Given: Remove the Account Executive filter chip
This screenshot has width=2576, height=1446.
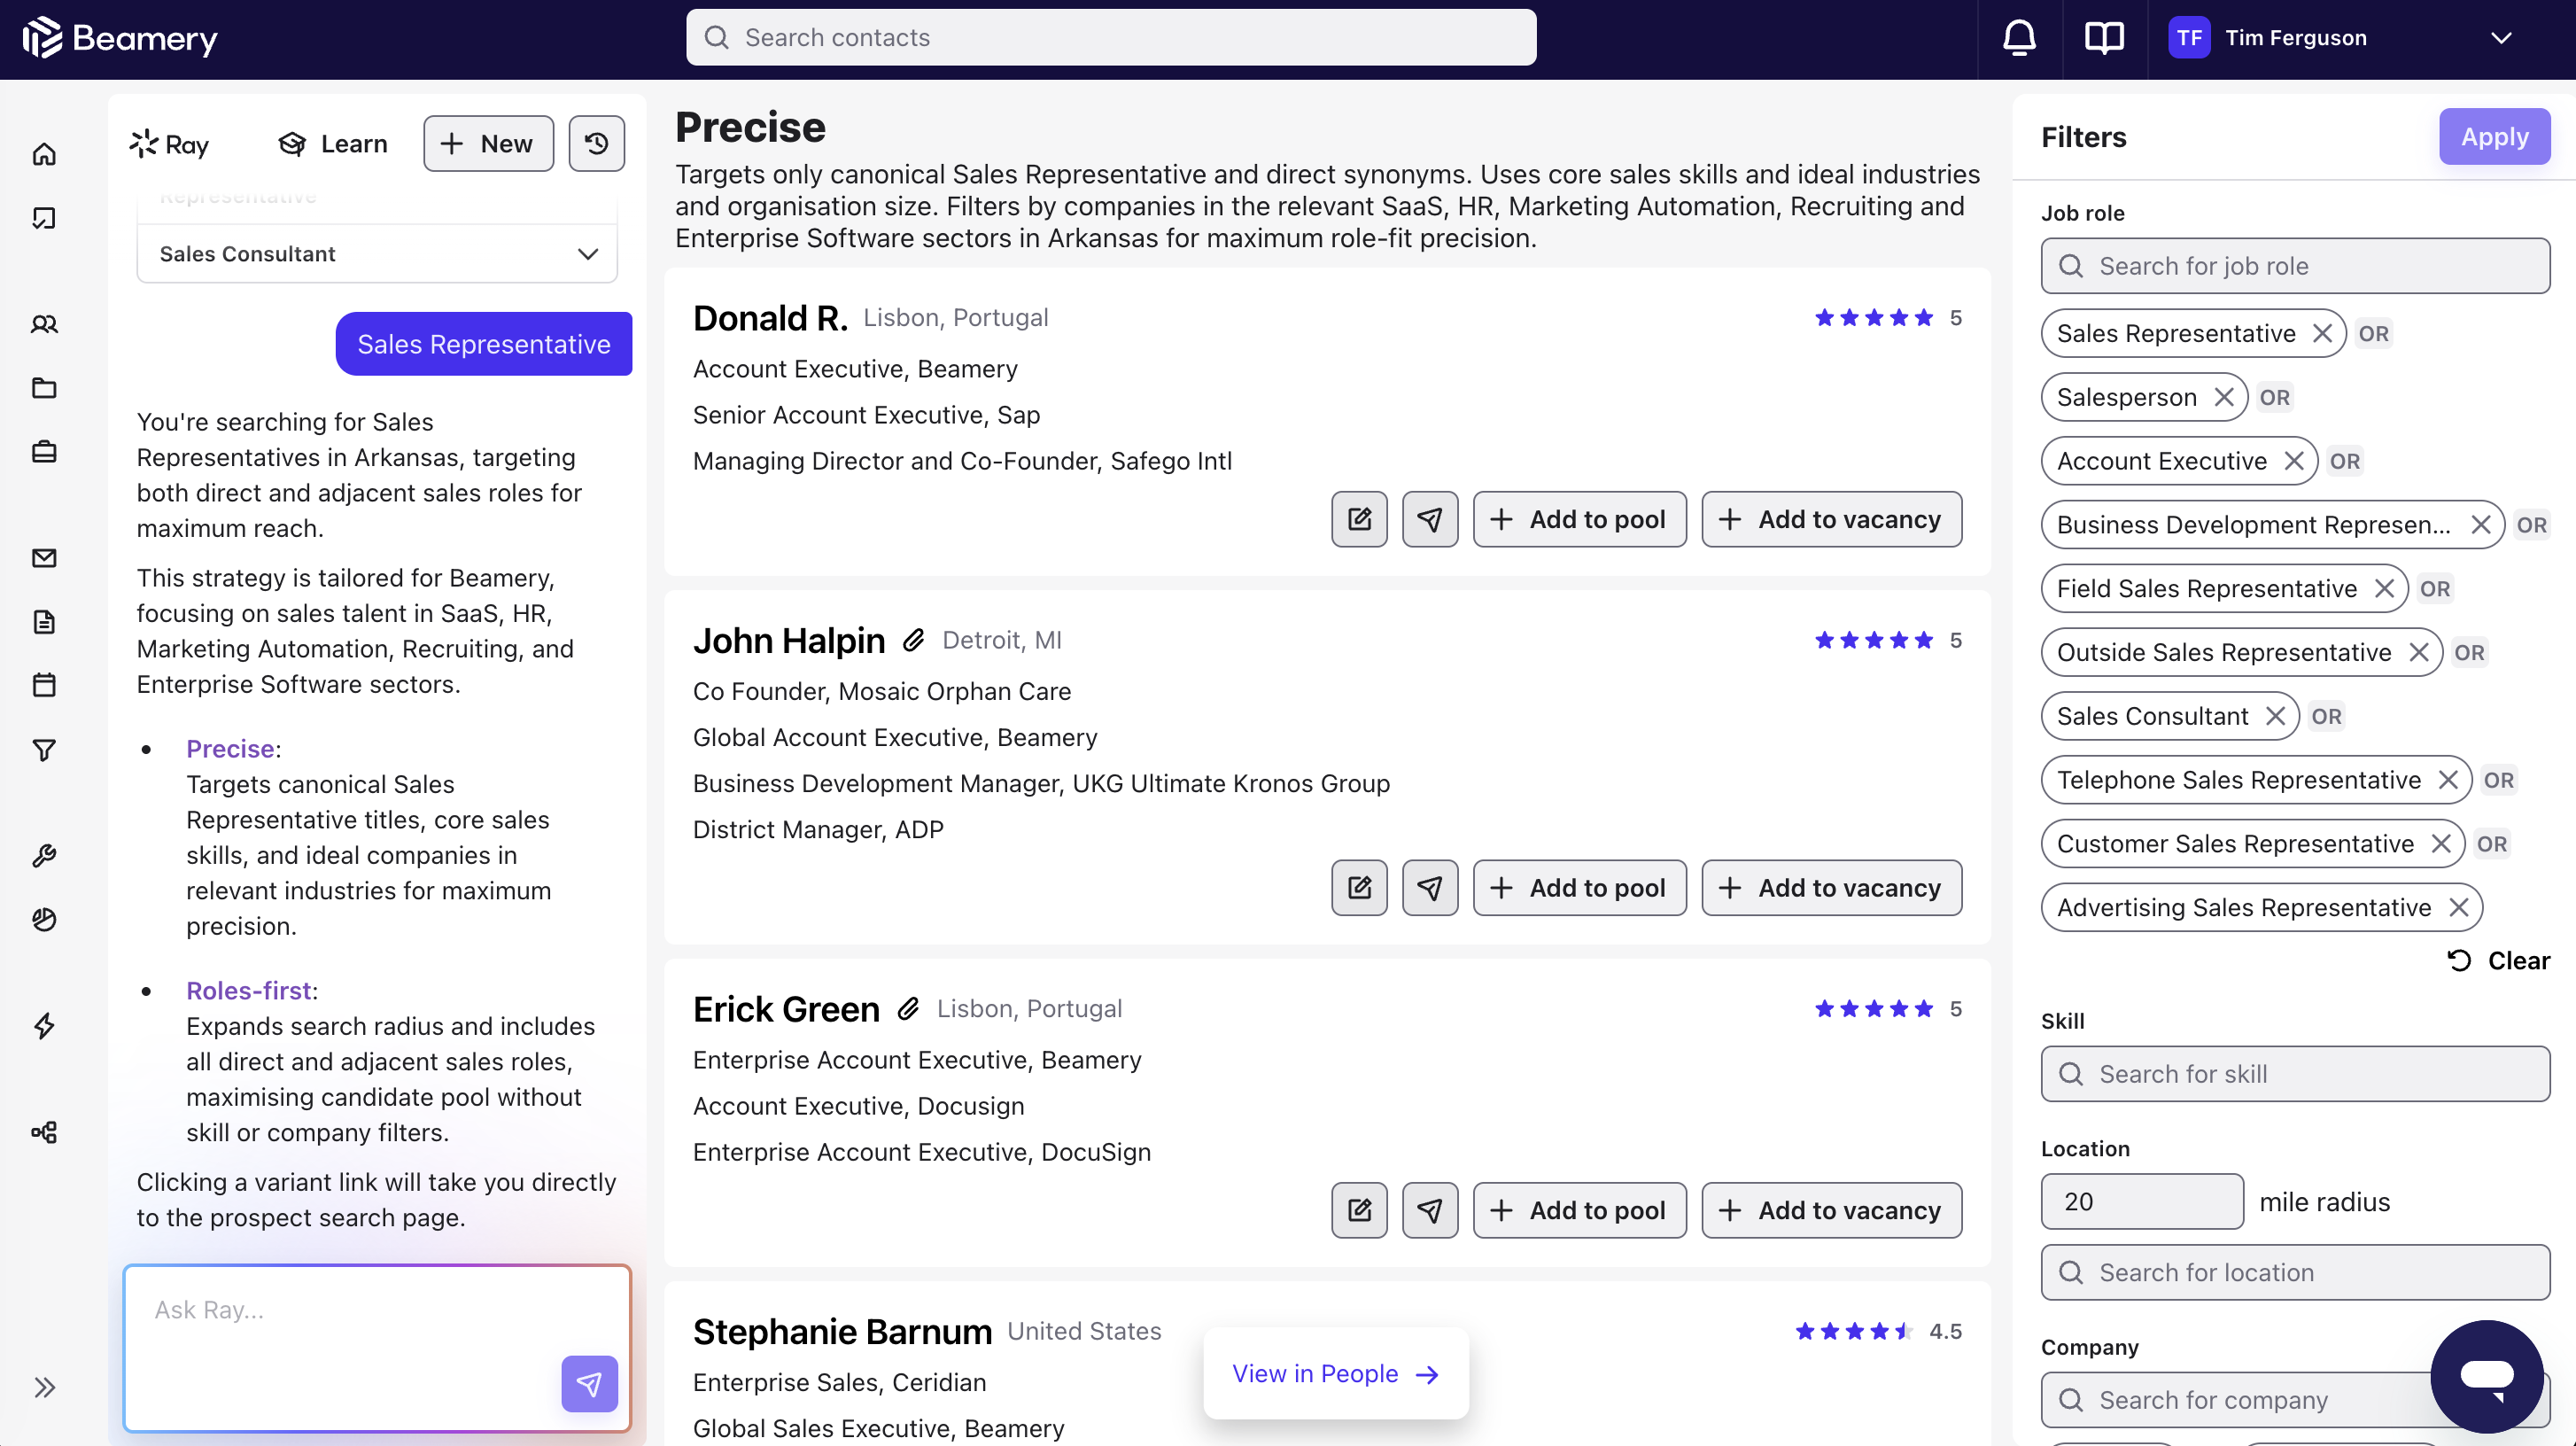Looking at the screenshot, I should tap(2294, 461).
